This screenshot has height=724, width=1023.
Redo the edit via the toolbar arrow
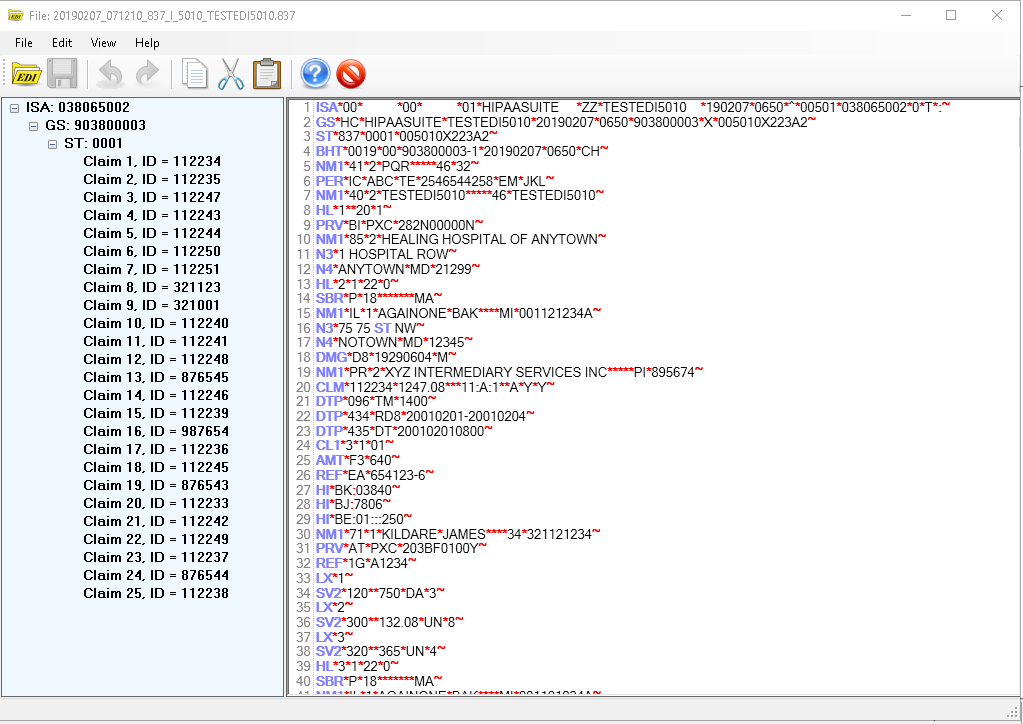(147, 74)
